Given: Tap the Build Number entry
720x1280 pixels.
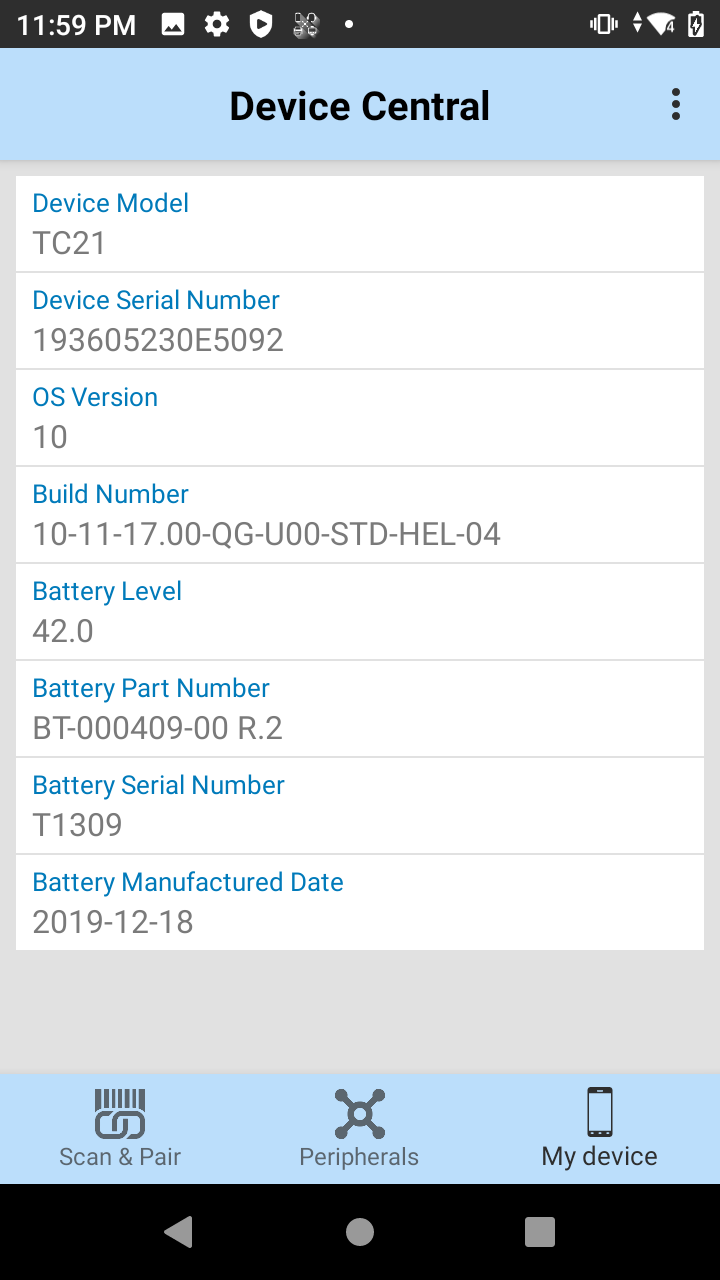Looking at the screenshot, I should point(360,515).
